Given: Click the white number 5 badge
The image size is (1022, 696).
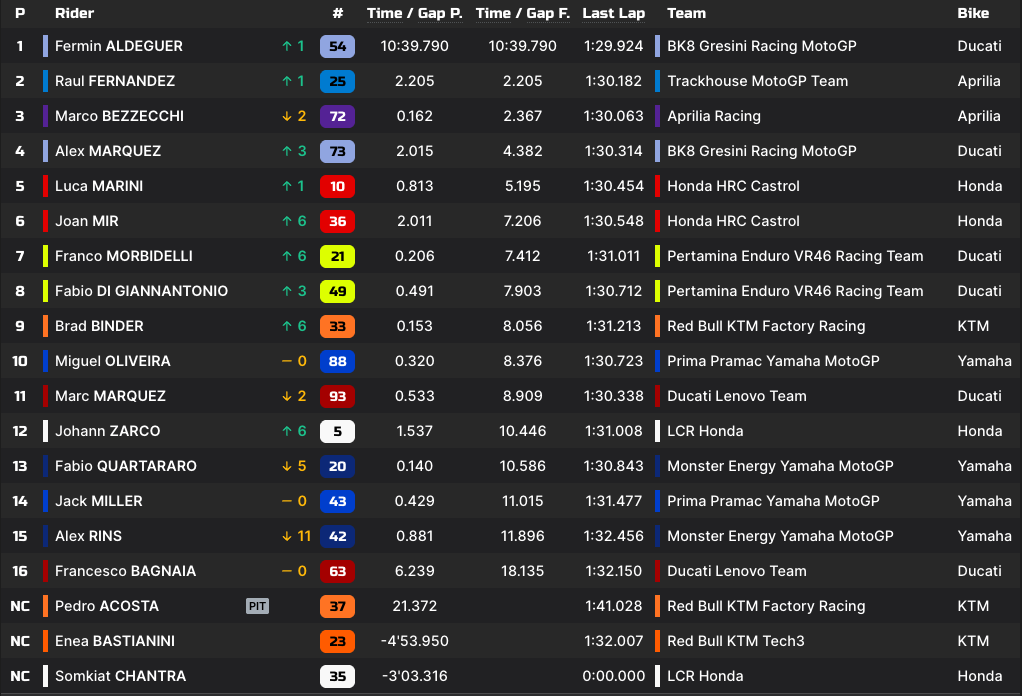Looking at the screenshot, I should [337, 431].
